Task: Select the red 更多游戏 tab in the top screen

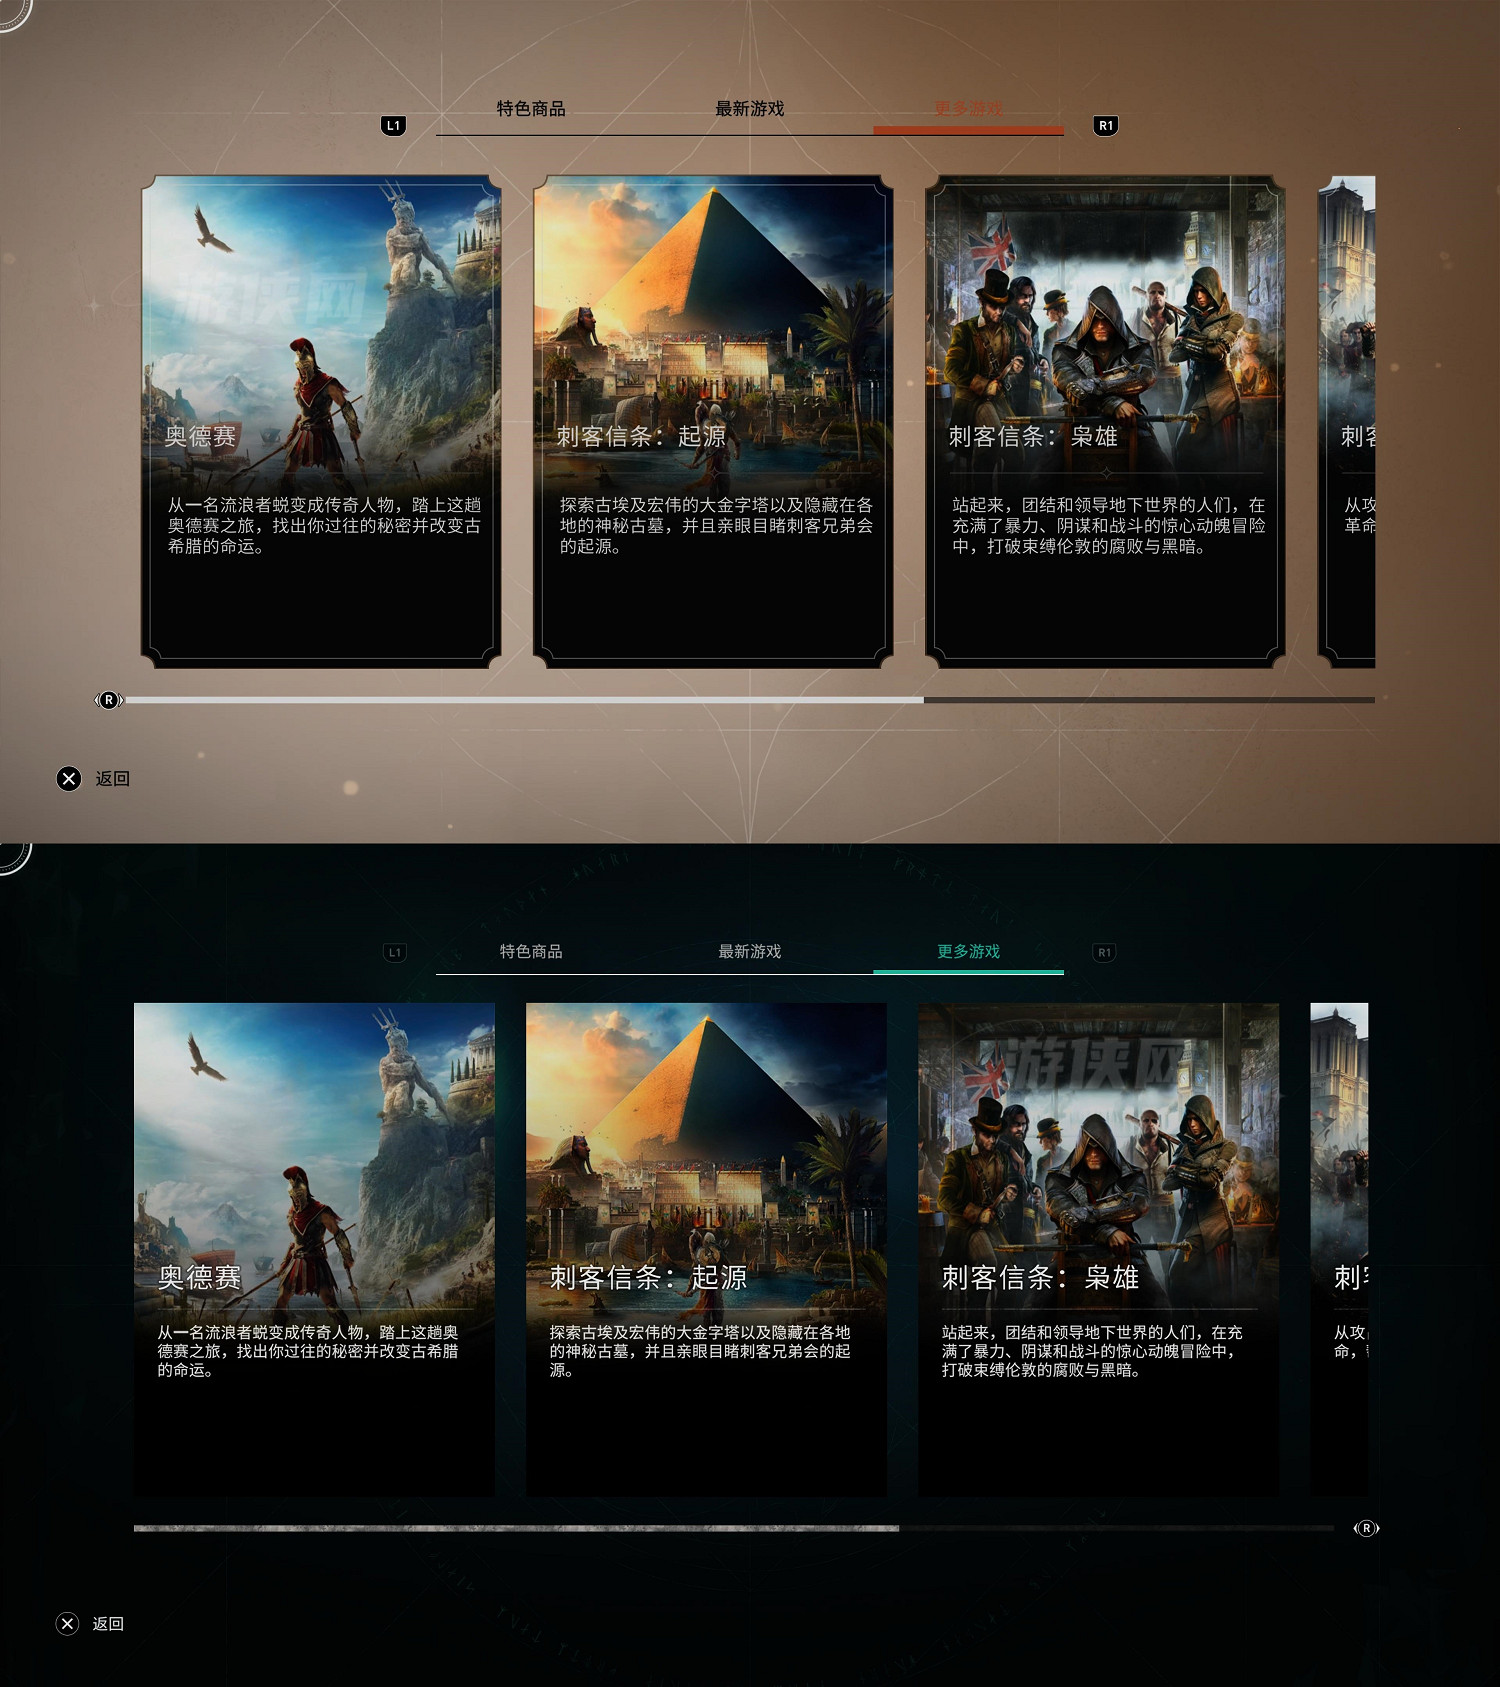Action: point(968,108)
